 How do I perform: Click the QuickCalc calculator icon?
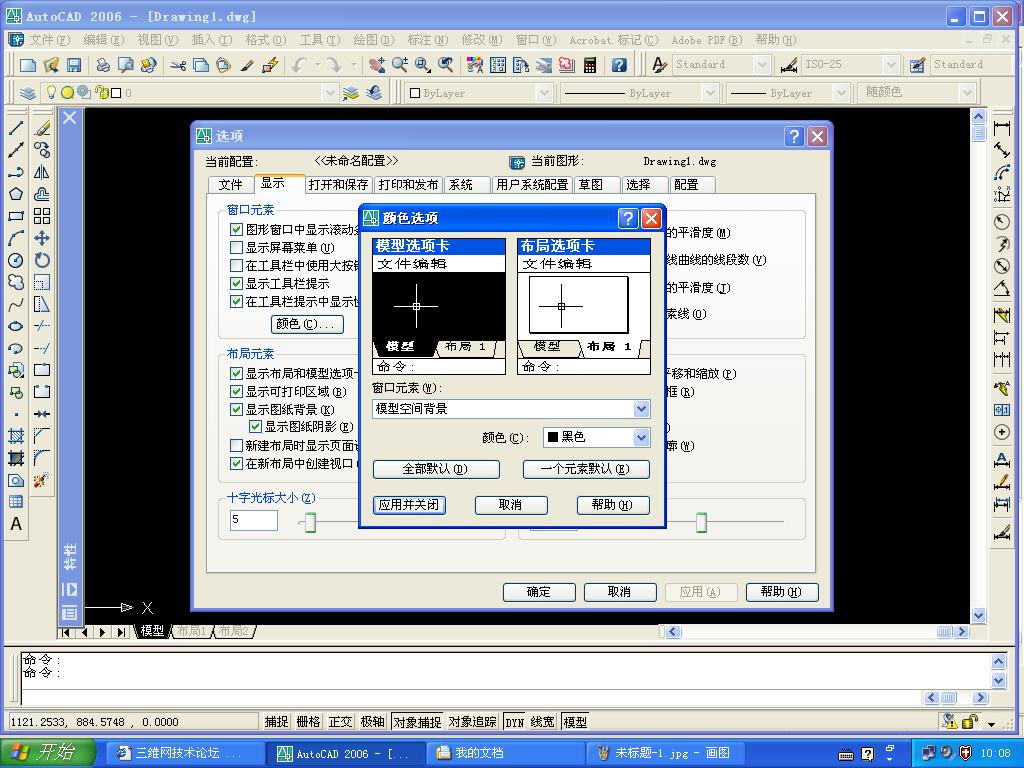(590, 65)
